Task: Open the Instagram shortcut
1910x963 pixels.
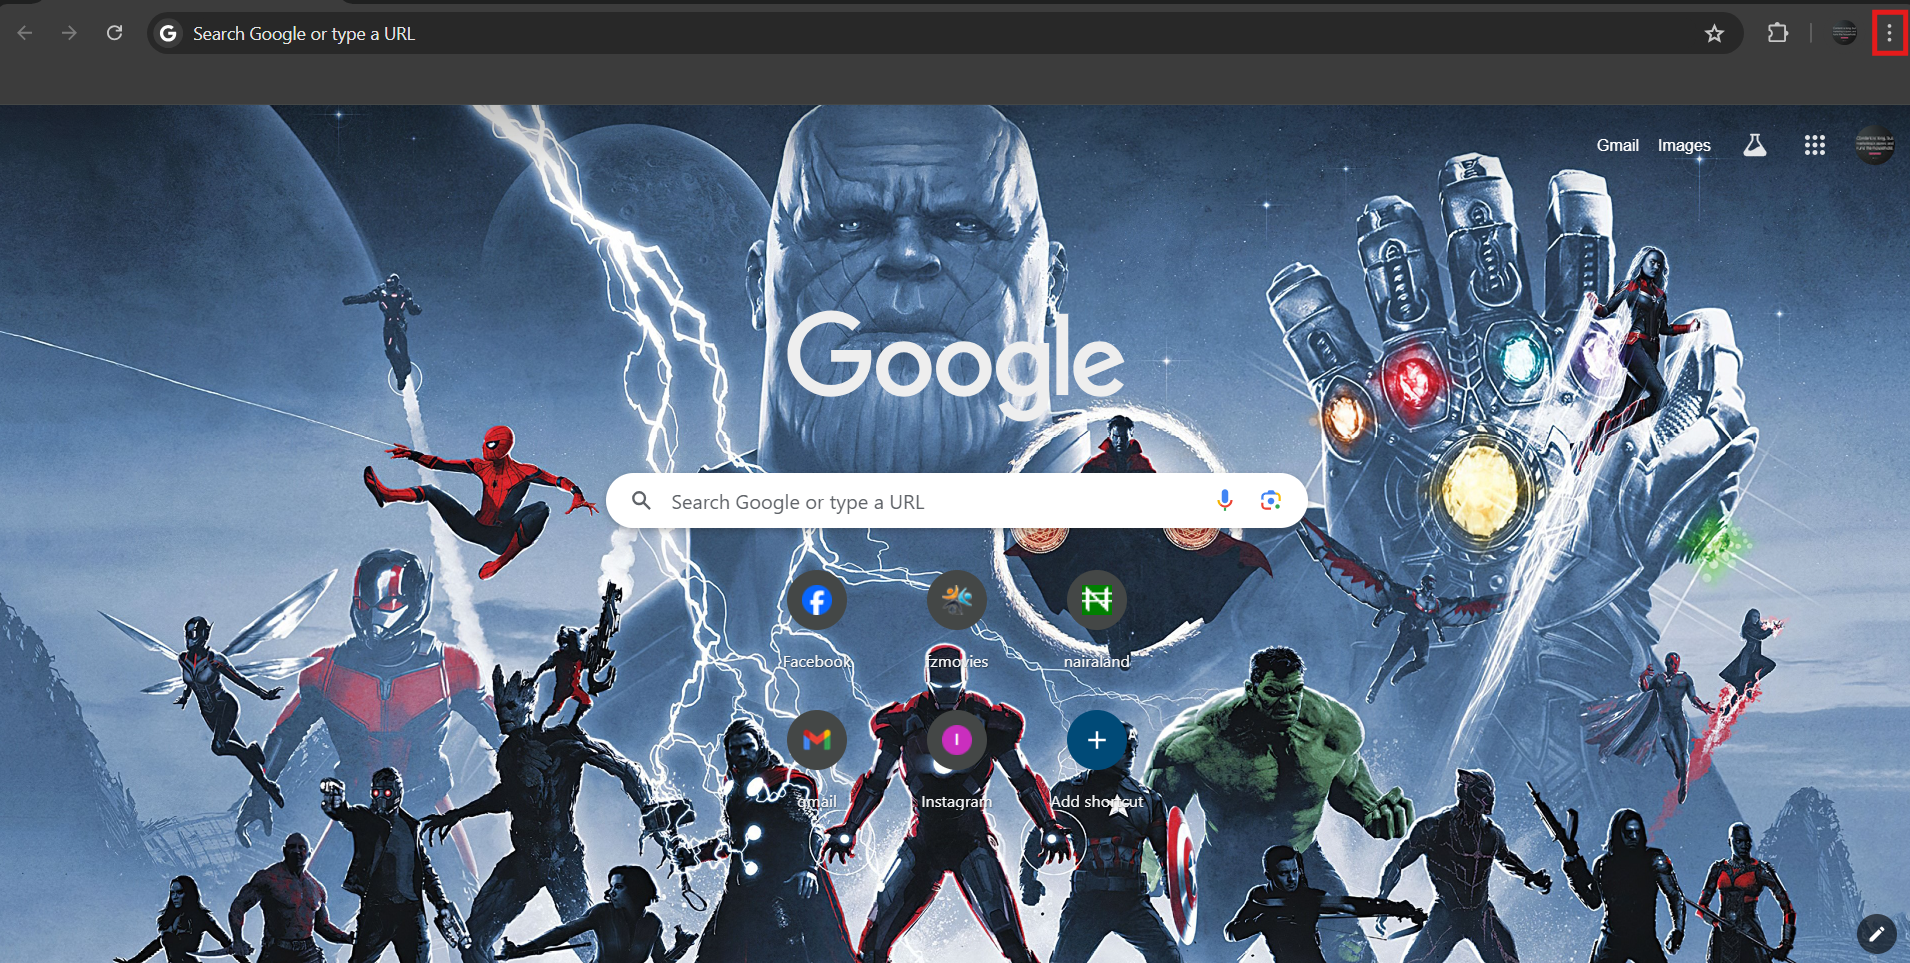Action: click(x=957, y=760)
